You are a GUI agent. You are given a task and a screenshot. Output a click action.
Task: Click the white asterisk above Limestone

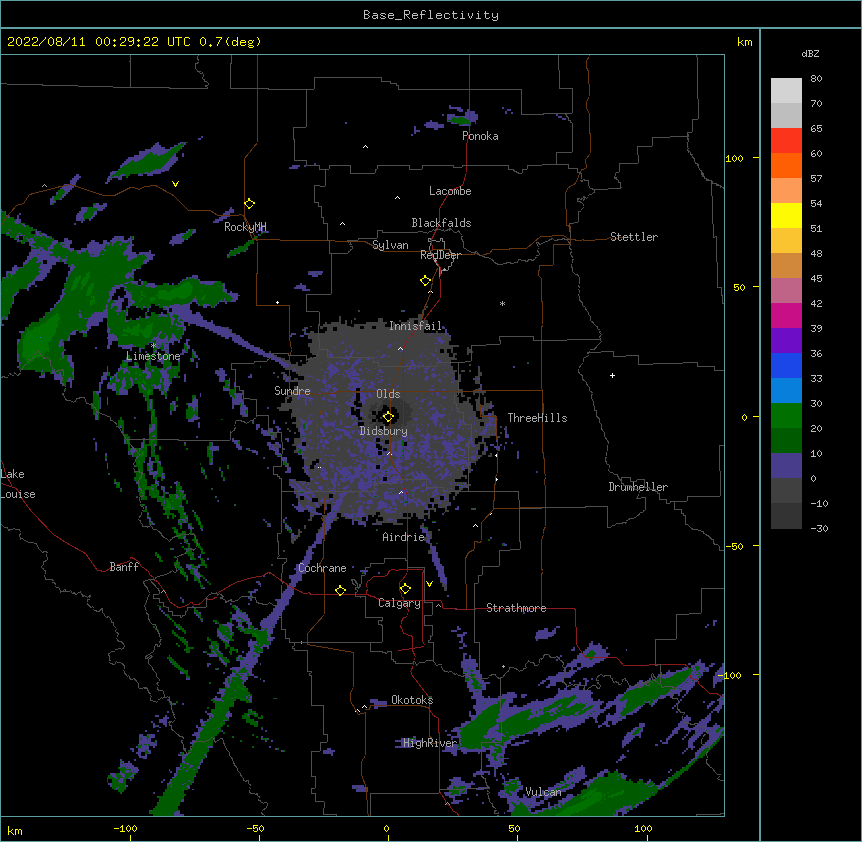(x=153, y=345)
